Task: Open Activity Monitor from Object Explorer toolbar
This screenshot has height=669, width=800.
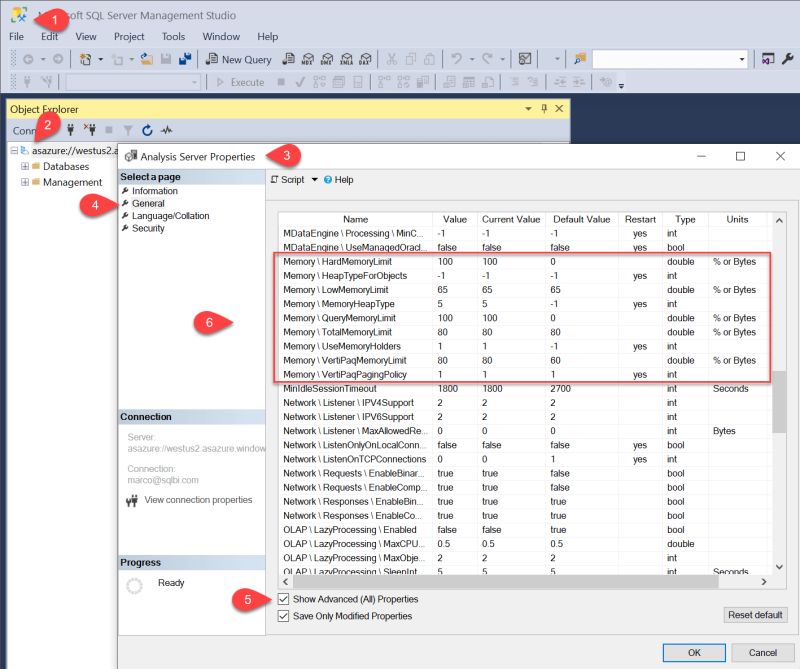Action: coord(167,130)
